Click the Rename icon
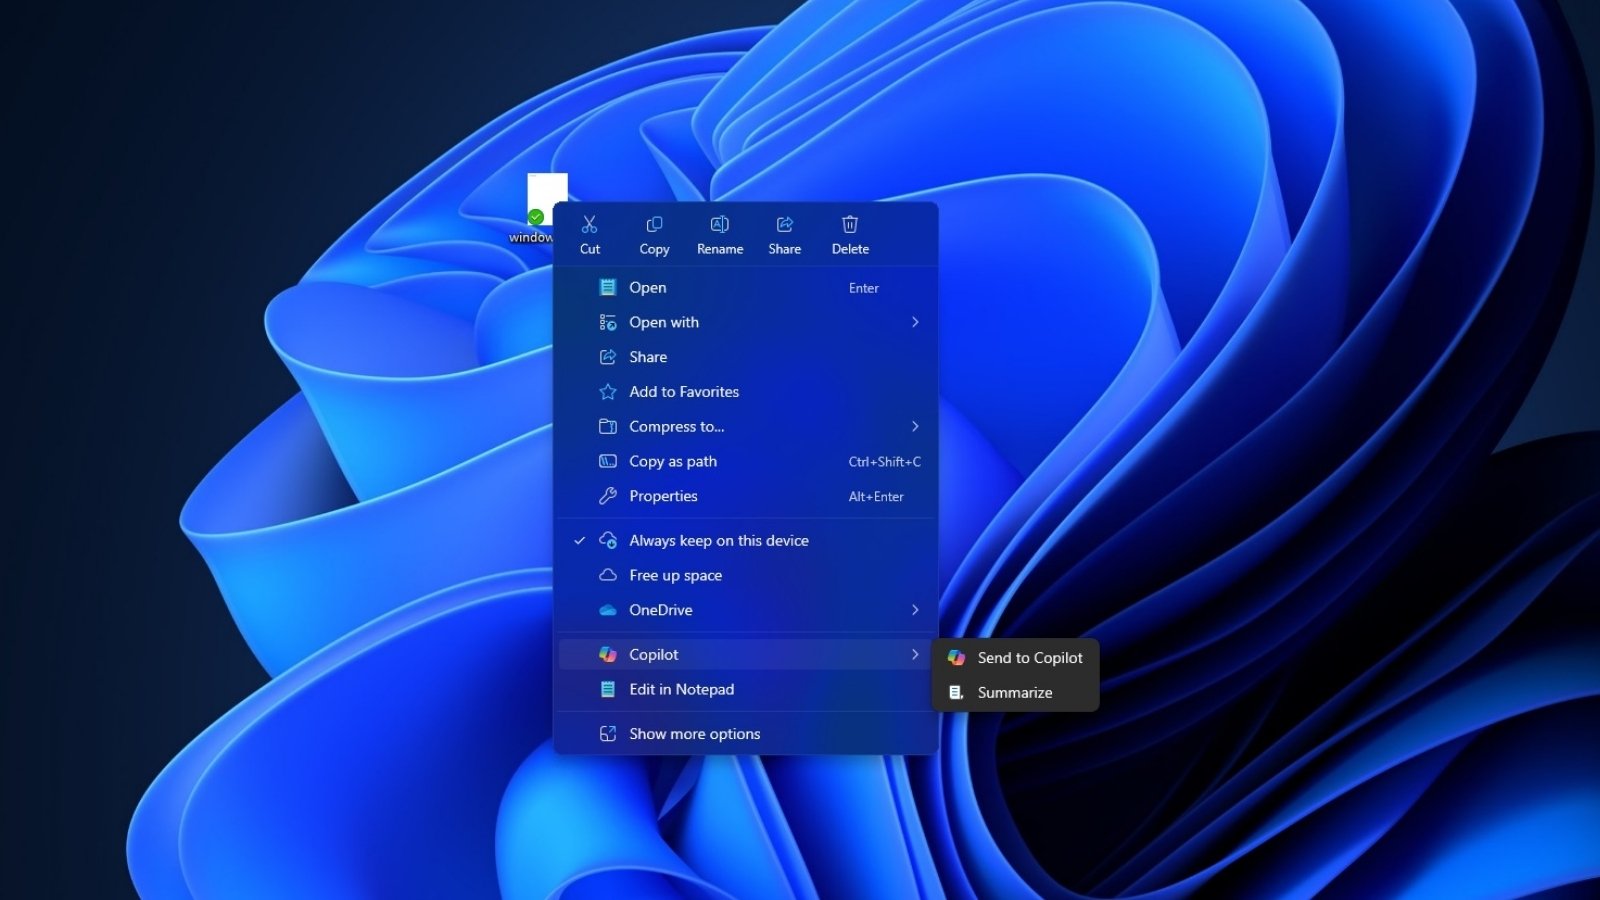This screenshot has width=1600, height=900. click(719, 224)
